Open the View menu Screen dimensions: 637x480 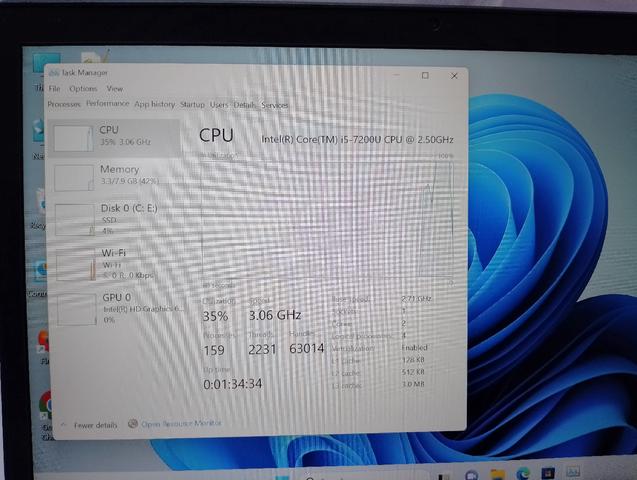[x=115, y=89]
